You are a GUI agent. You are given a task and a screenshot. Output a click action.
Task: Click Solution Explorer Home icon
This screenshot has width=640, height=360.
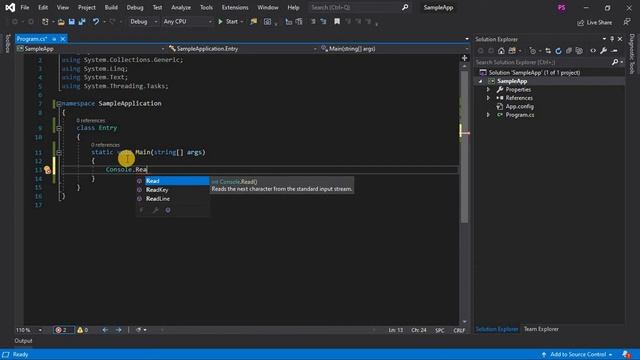[x=501, y=51]
